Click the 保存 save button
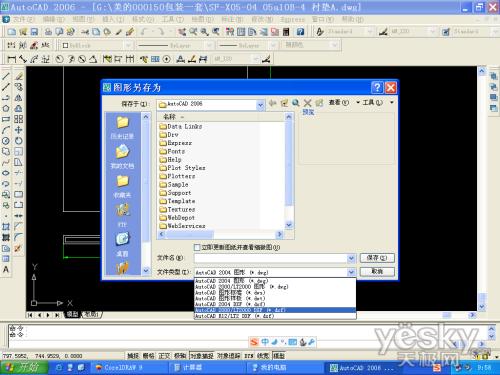 (377, 258)
